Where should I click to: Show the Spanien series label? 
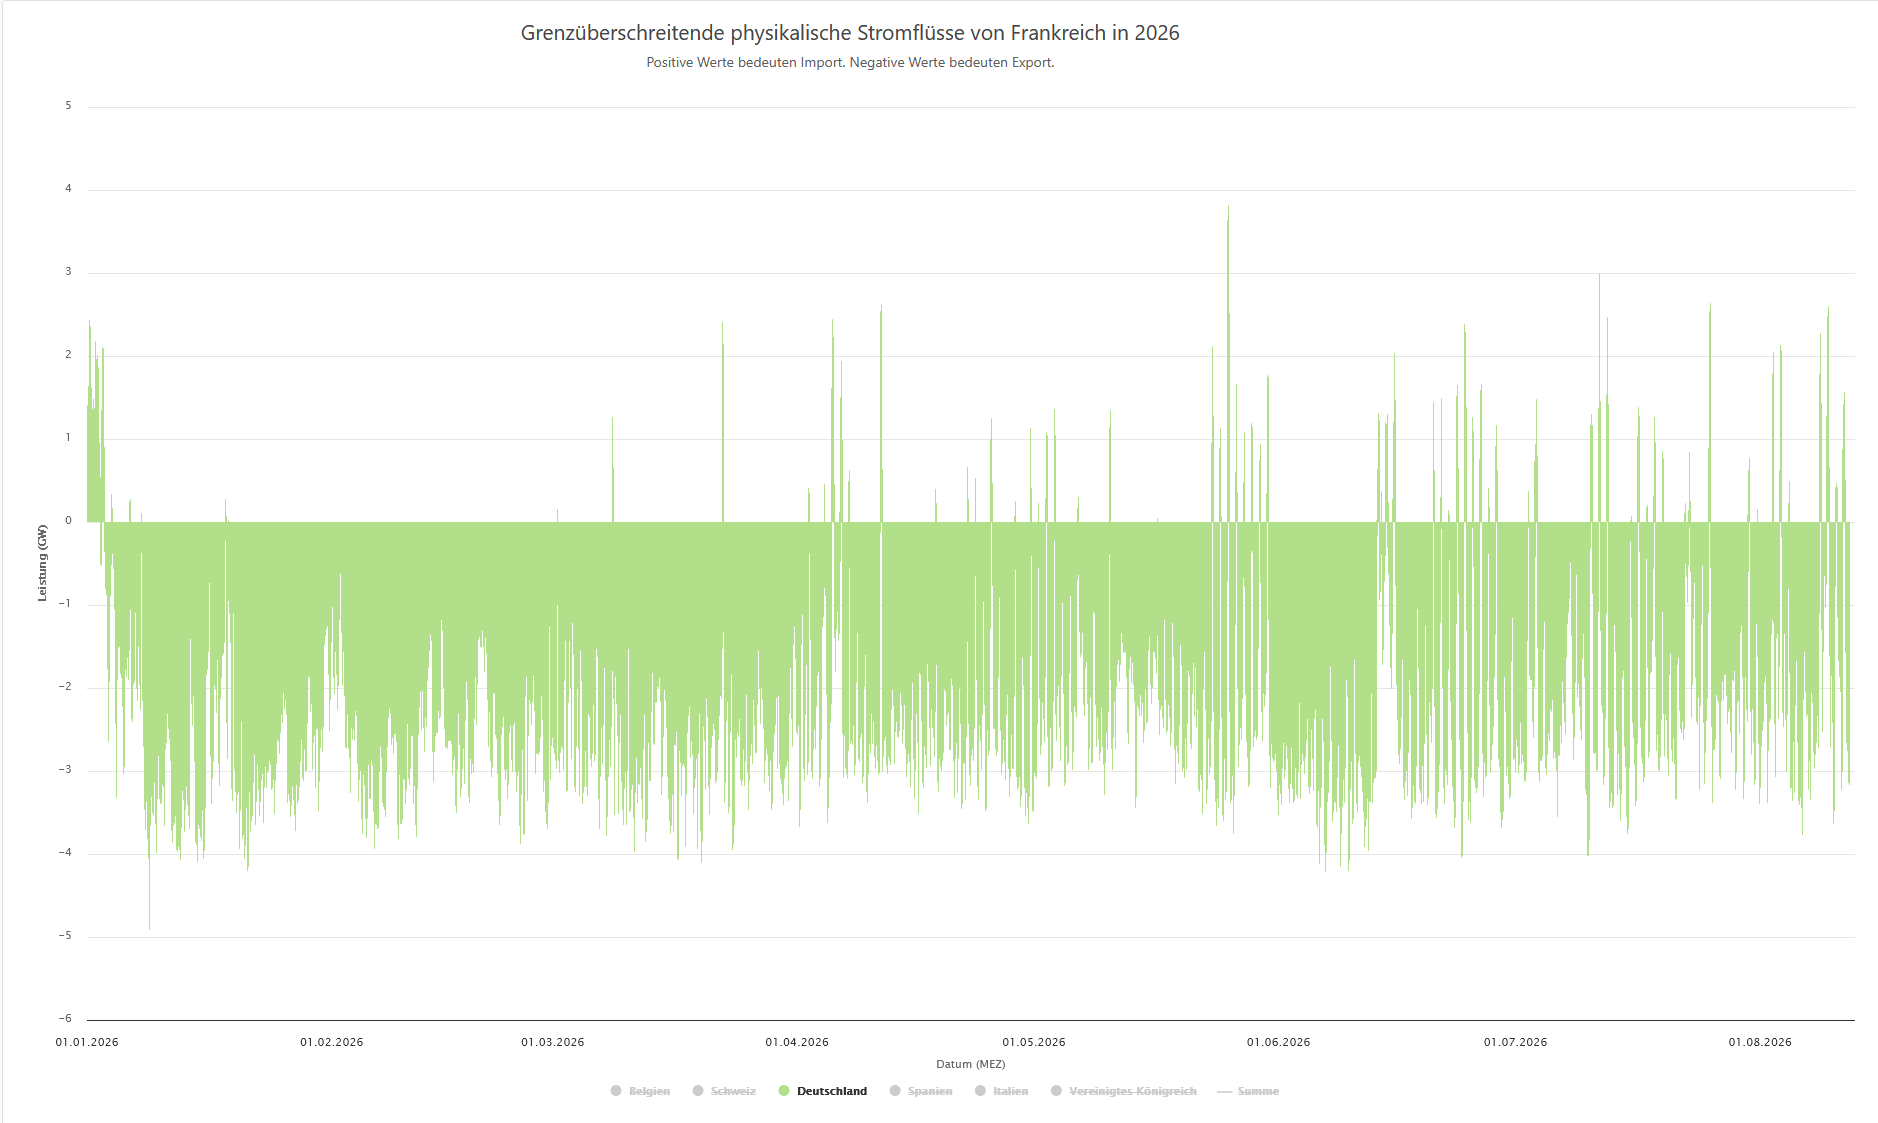[930, 1091]
